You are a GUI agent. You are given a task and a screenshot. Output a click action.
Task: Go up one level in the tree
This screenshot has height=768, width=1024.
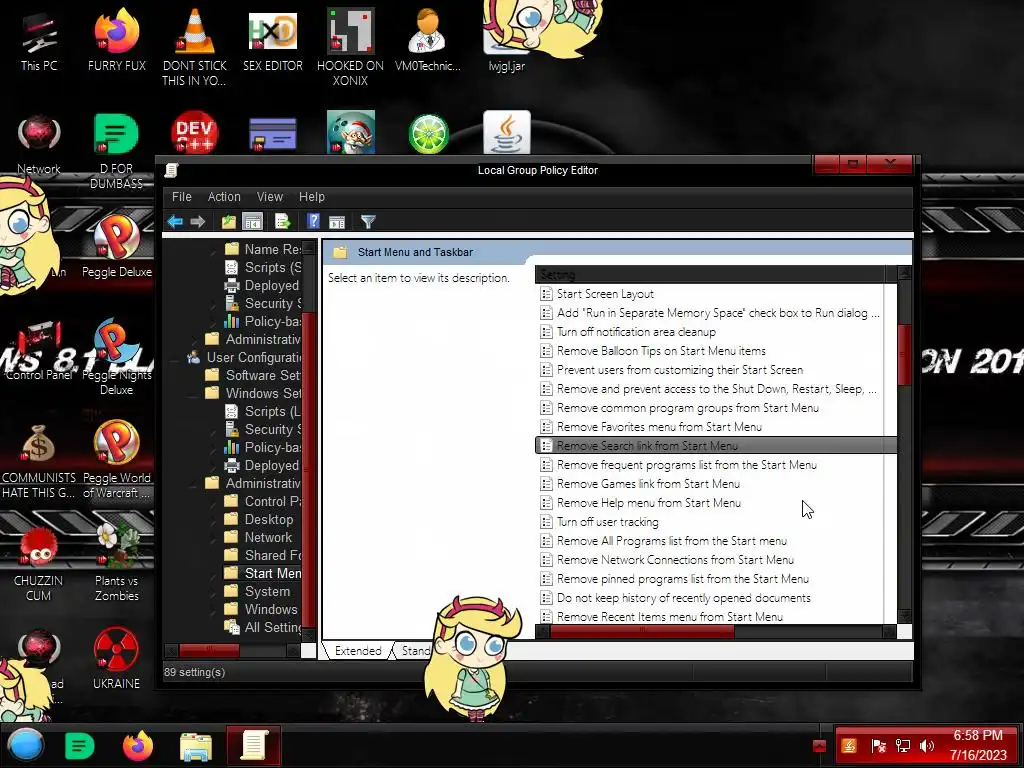[x=228, y=222]
